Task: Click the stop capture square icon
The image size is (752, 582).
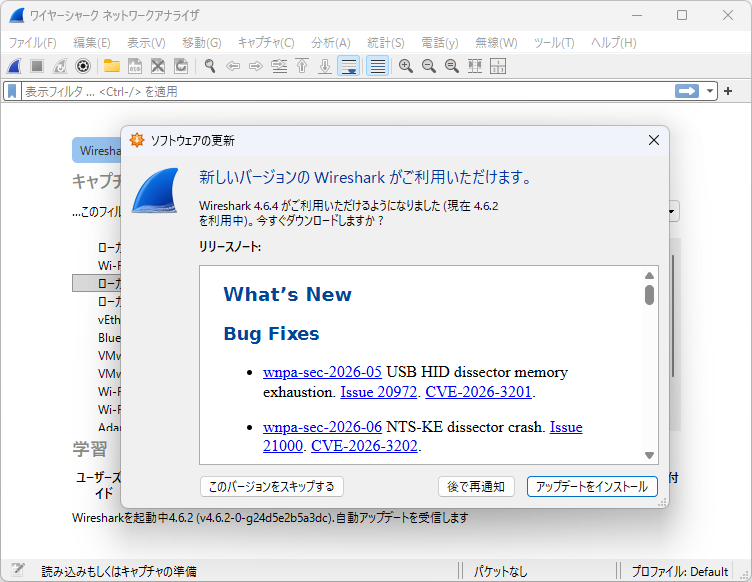Action: tap(37, 66)
